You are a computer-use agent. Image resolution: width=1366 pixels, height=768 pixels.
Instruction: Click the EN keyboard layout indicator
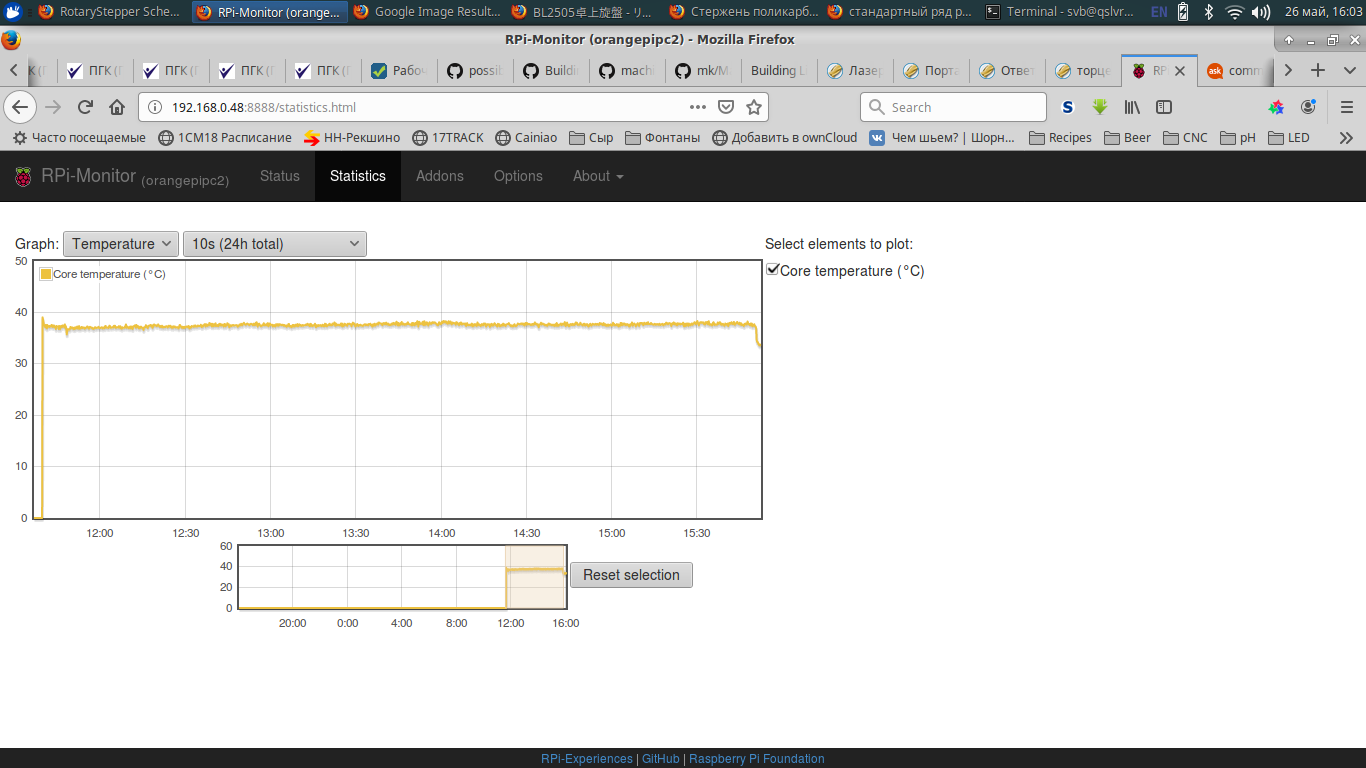point(1159,12)
